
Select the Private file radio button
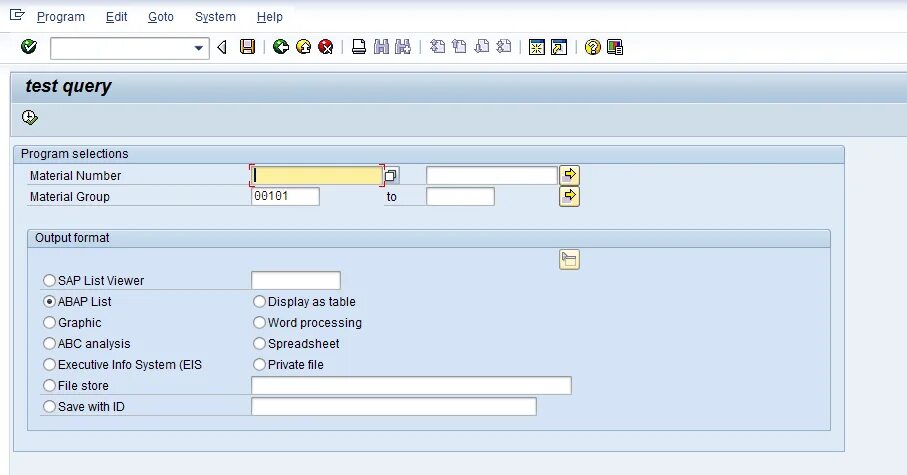coord(259,364)
